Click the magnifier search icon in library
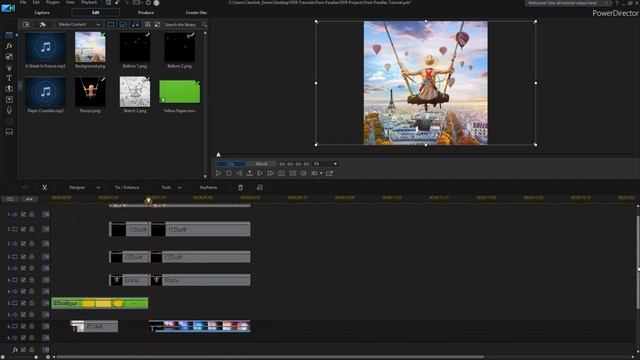The image size is (640, 360). coord(204,24)
